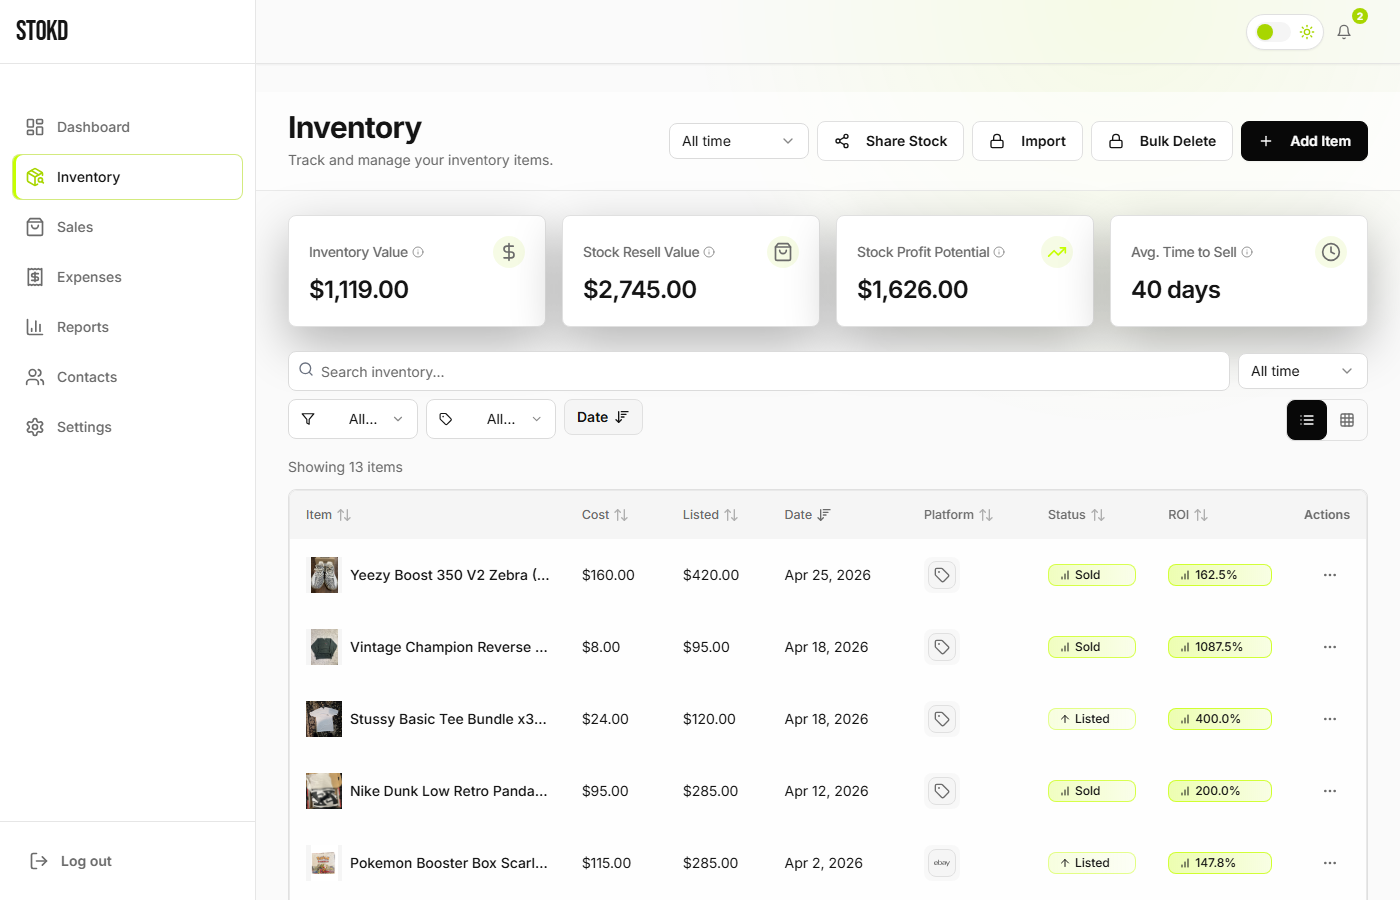Show info for Stock Profit Potential

tap(999, 252)
